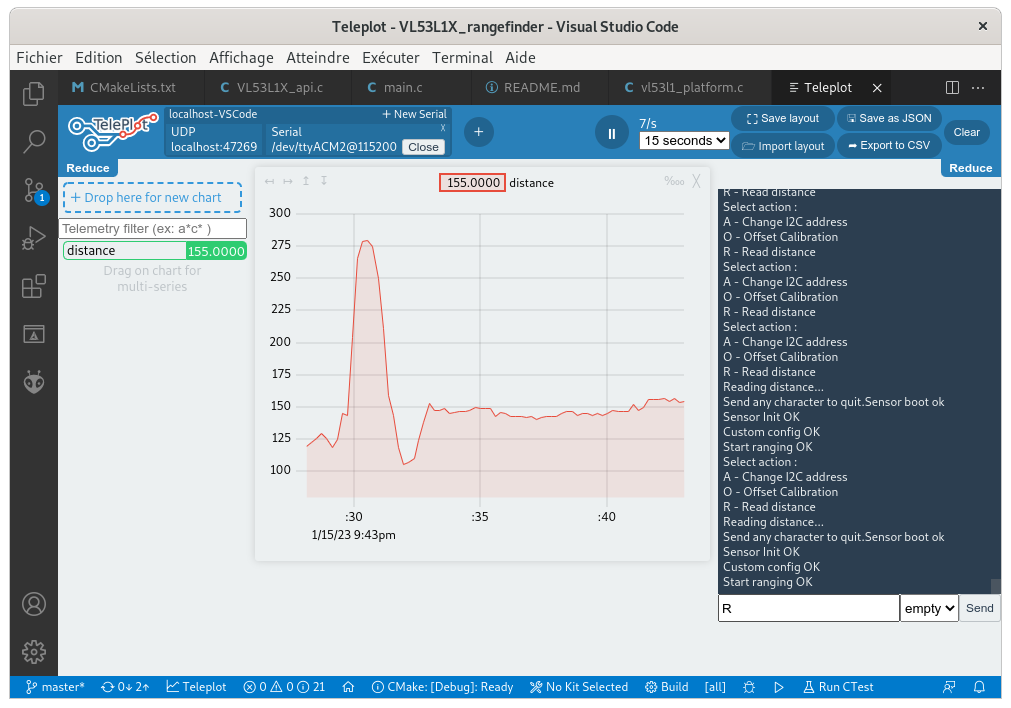The image size is (1011, 708).
Task: Click the home icon in status bar
Action: 348,687
